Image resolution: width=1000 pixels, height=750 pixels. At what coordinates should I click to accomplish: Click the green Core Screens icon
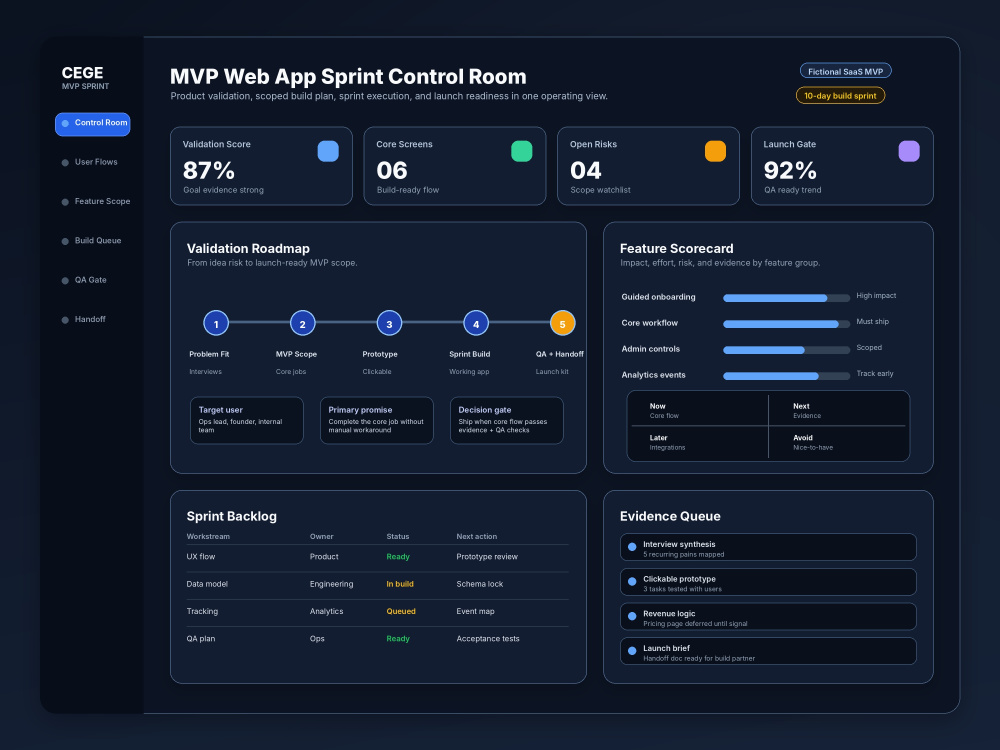pyautogui.click(x=522, y=151)
